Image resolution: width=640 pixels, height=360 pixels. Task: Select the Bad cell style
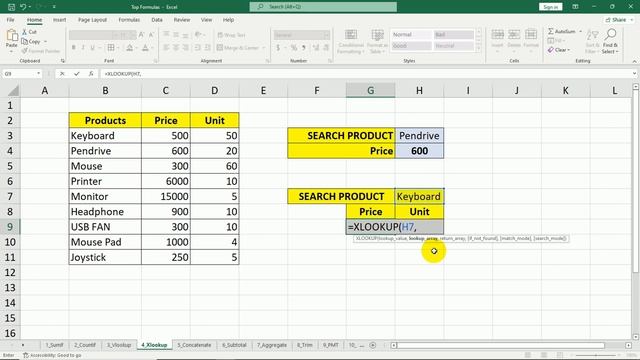pos(453,35)
